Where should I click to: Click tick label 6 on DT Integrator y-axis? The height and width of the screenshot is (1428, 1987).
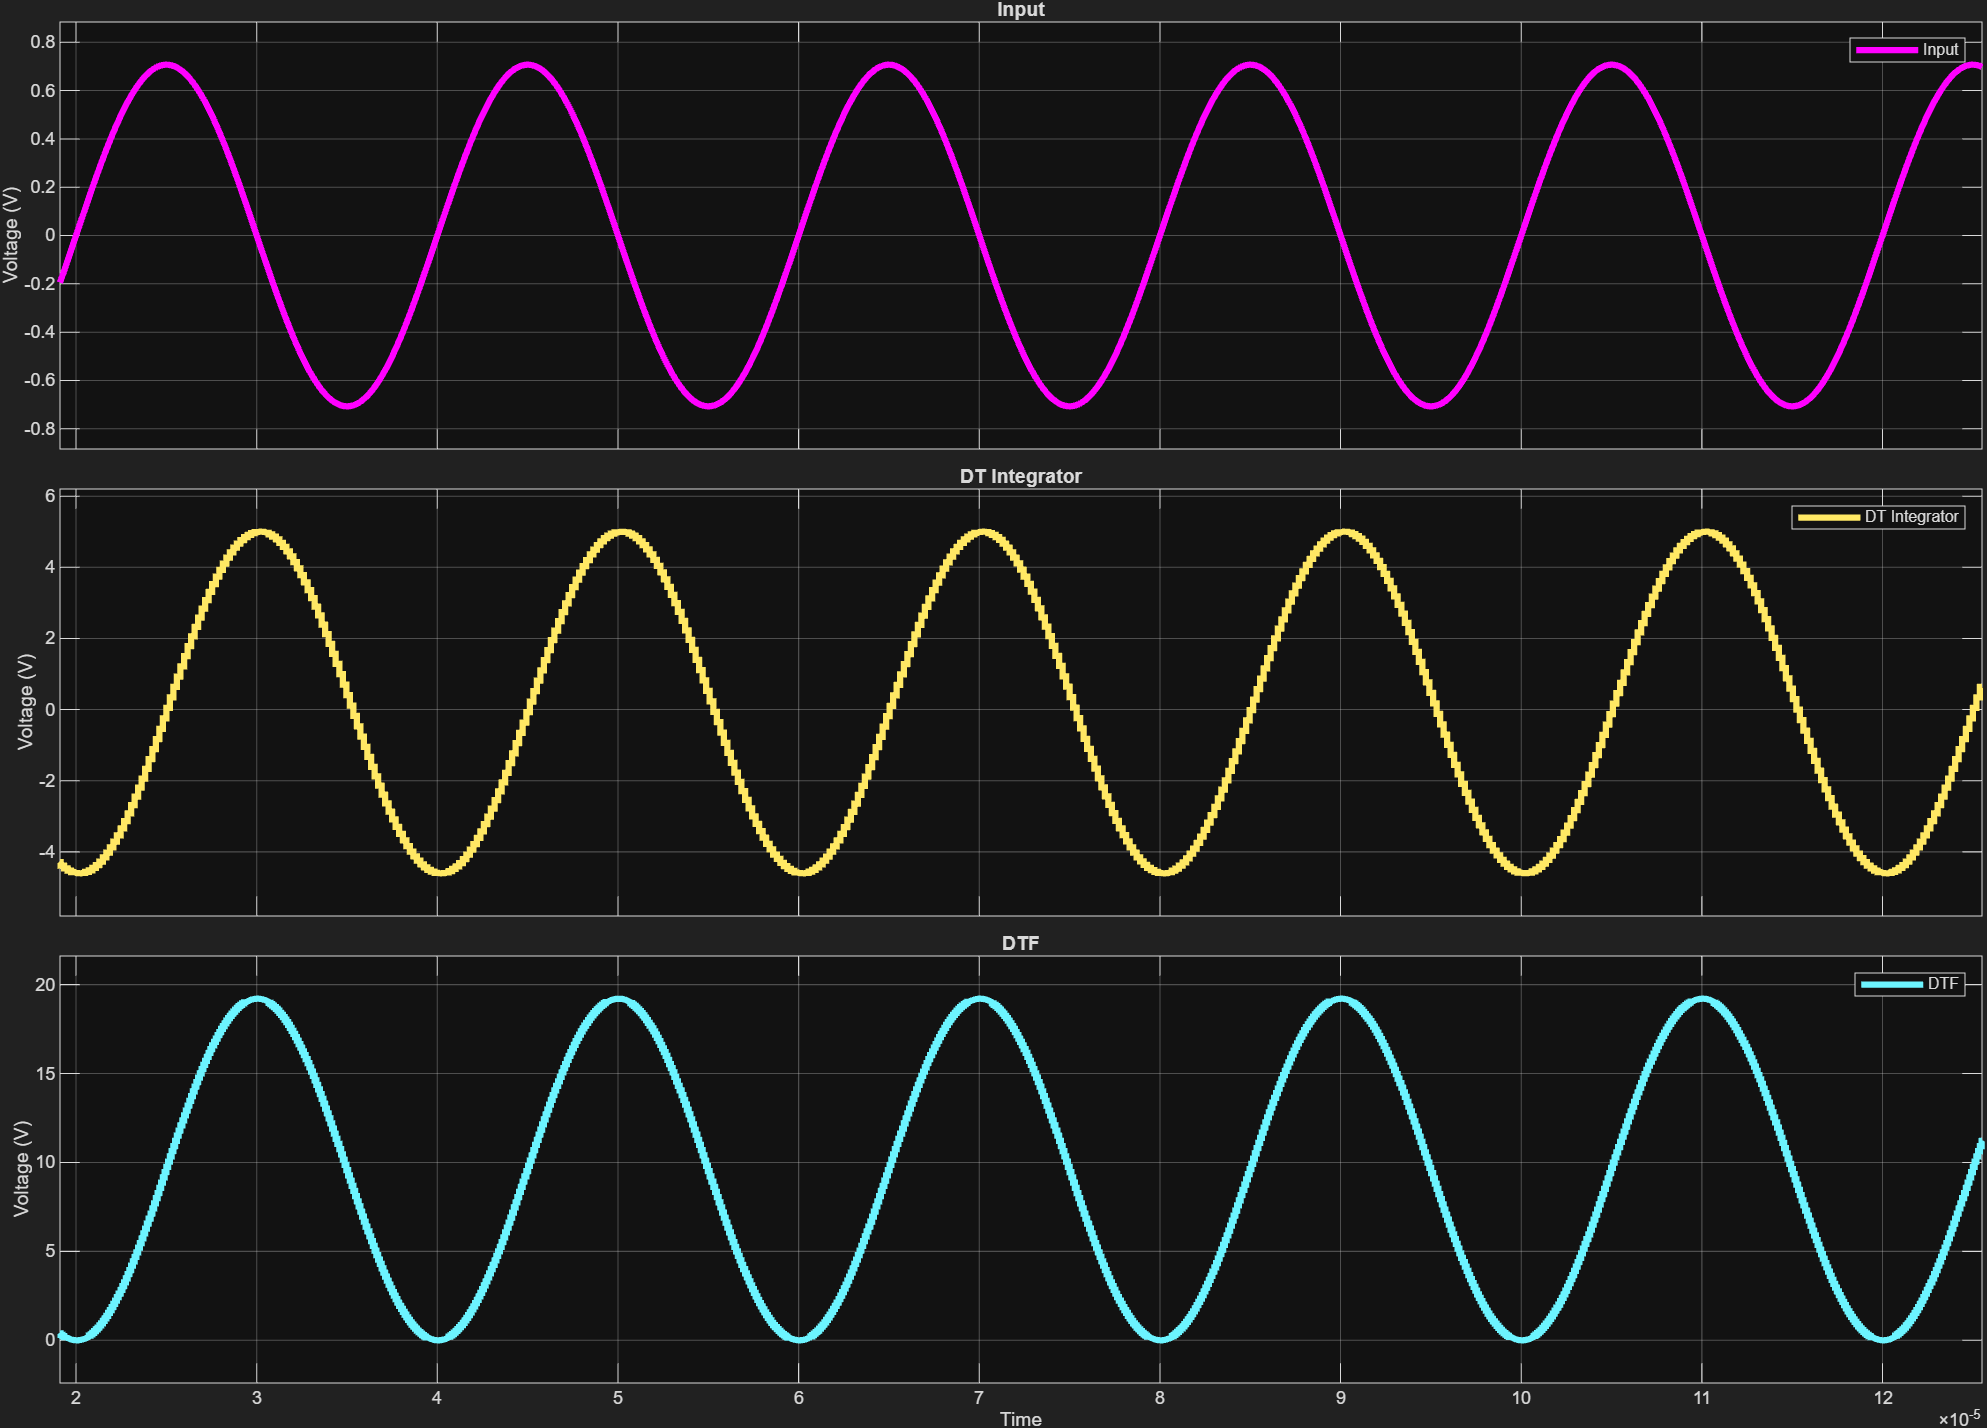tap(50, 496)
